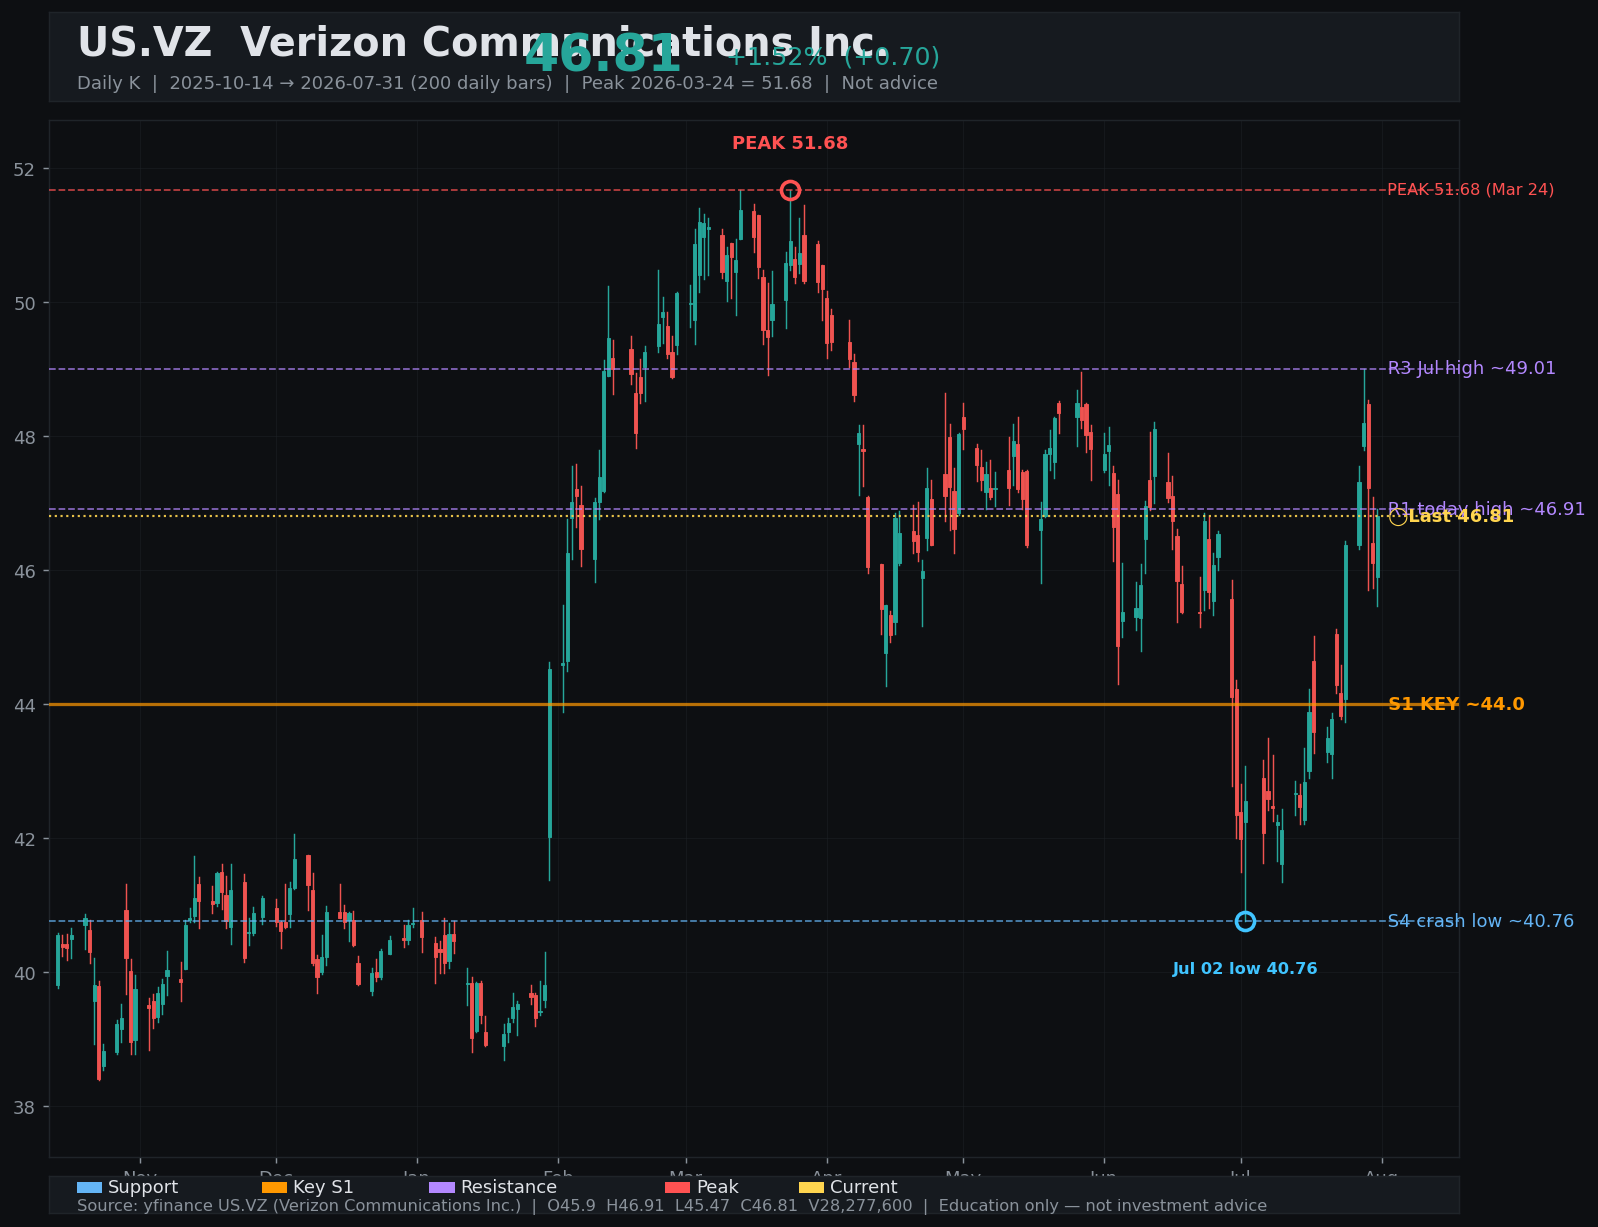Click the 'Jul 02 low 40.76' annotation
Viewport: 1598px width, 1227px height.
(1245, 969)
